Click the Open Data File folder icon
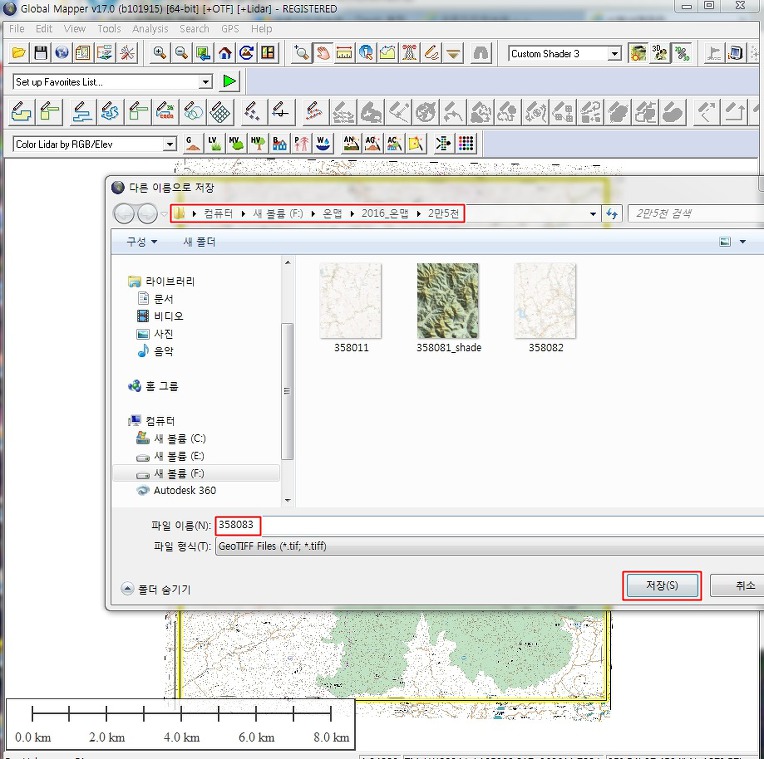This screenshot has height=759, width=764. coord(19,53)
